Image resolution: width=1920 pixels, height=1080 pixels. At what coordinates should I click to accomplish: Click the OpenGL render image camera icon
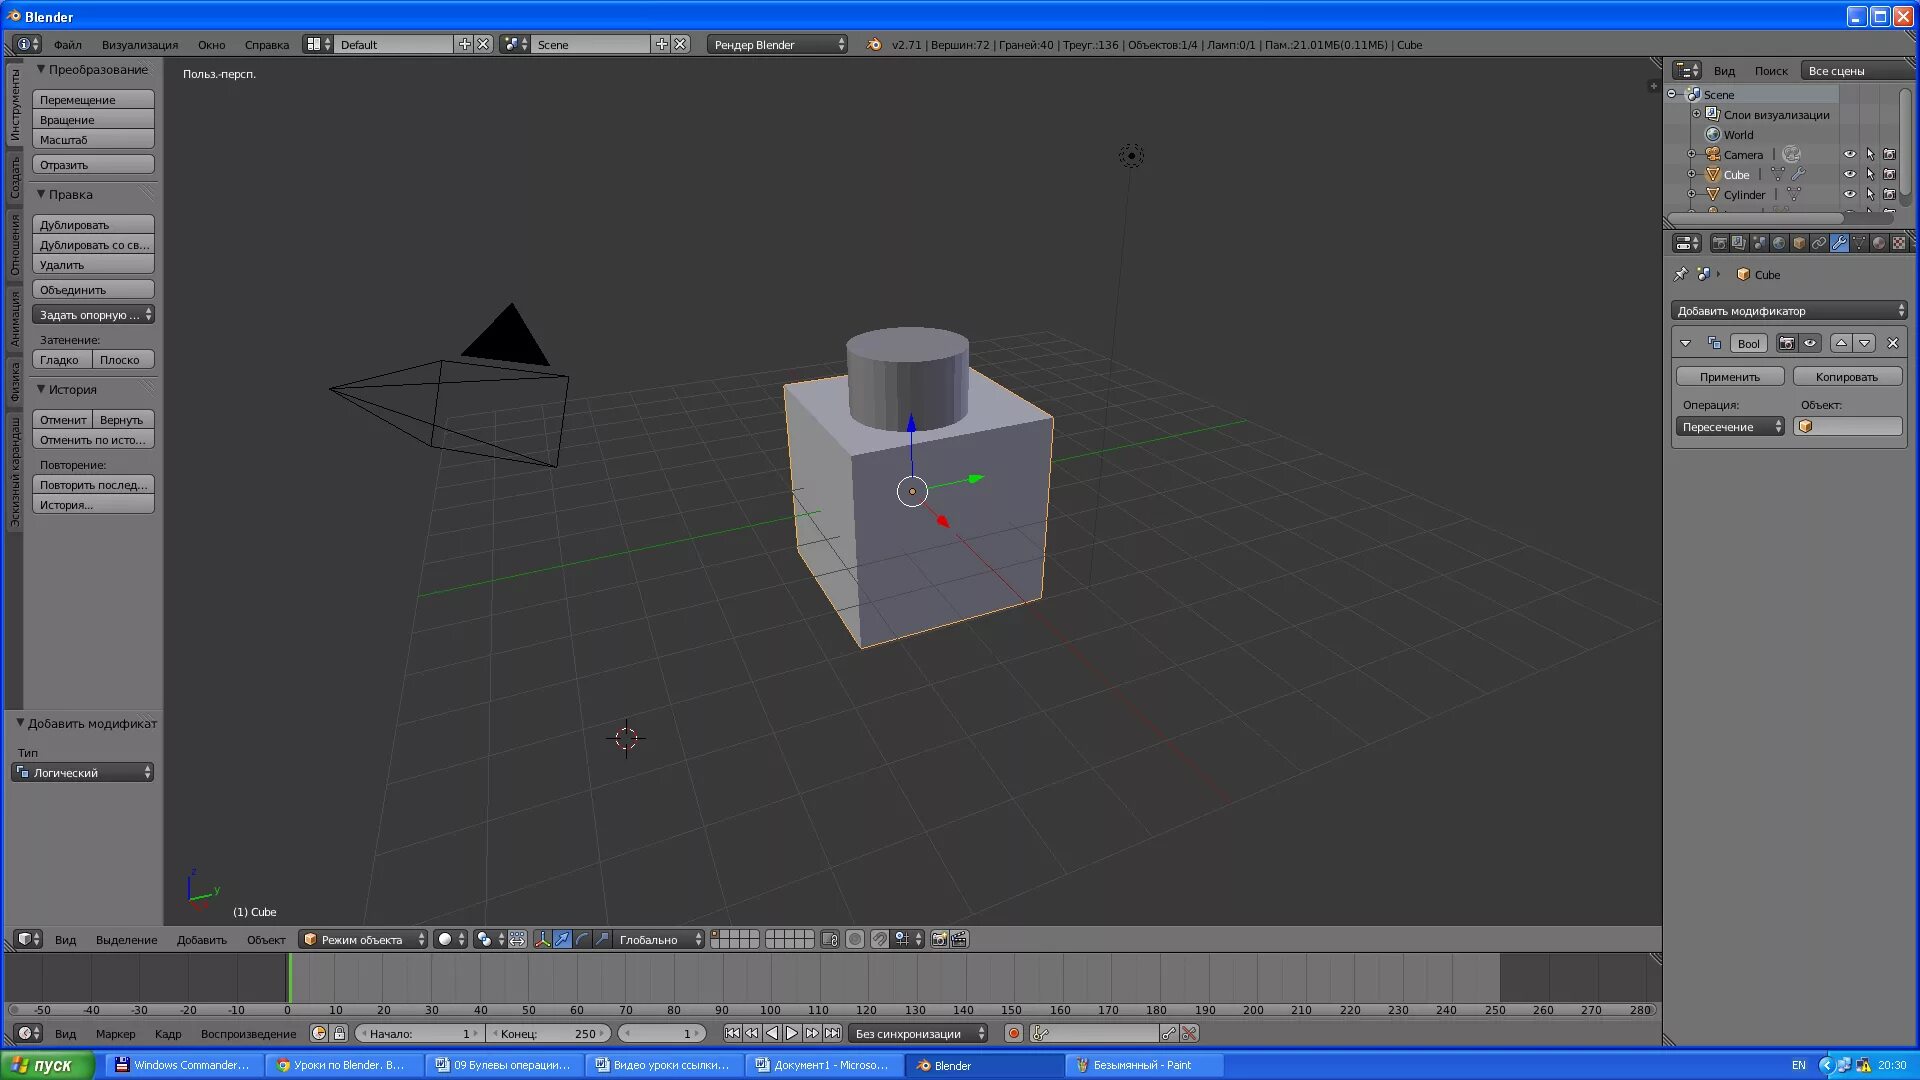[939, 939]
